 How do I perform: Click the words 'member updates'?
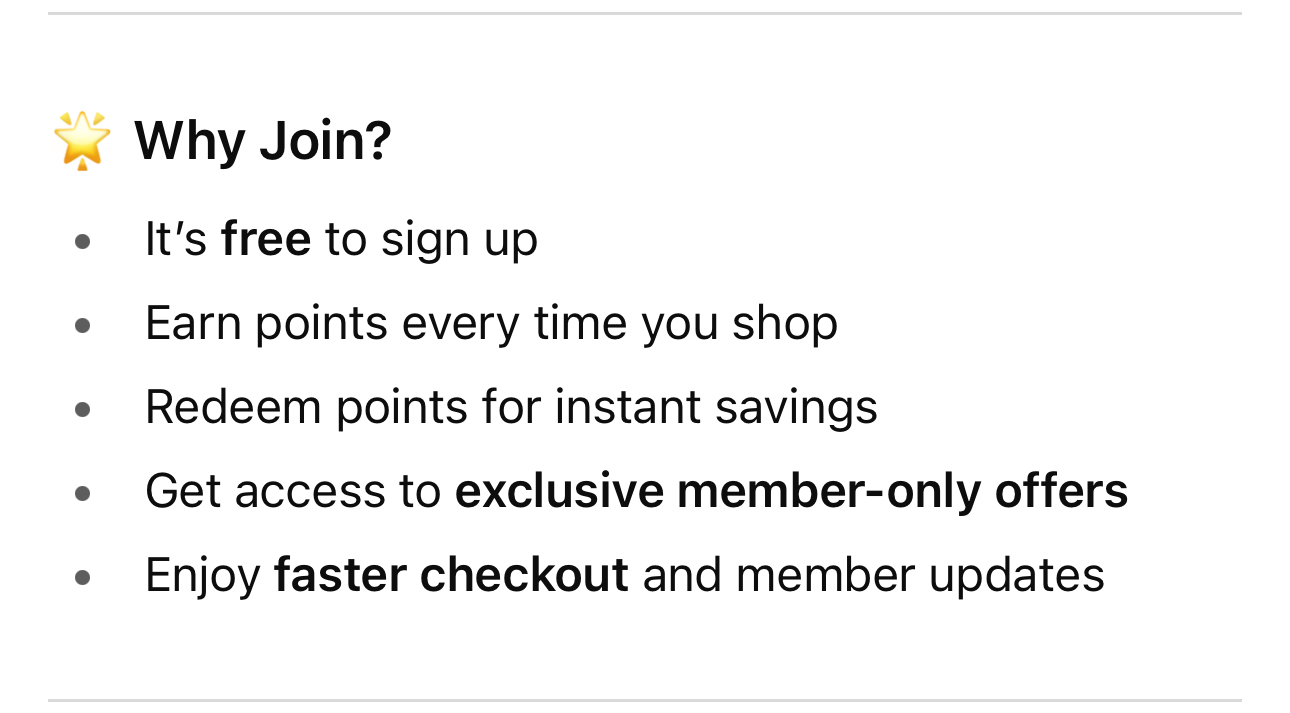(x=920, y=576)
